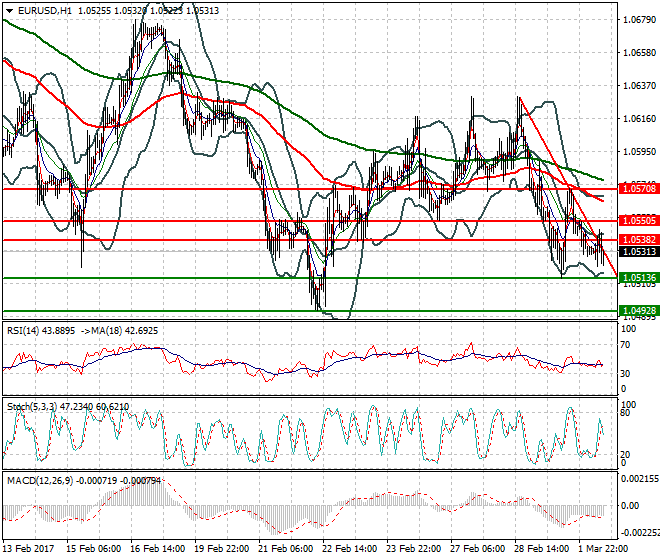Select the MACD scale value 0.002155
Image resolution: width=660 pixels, height=560 pixels.
(x=640, y=479)
